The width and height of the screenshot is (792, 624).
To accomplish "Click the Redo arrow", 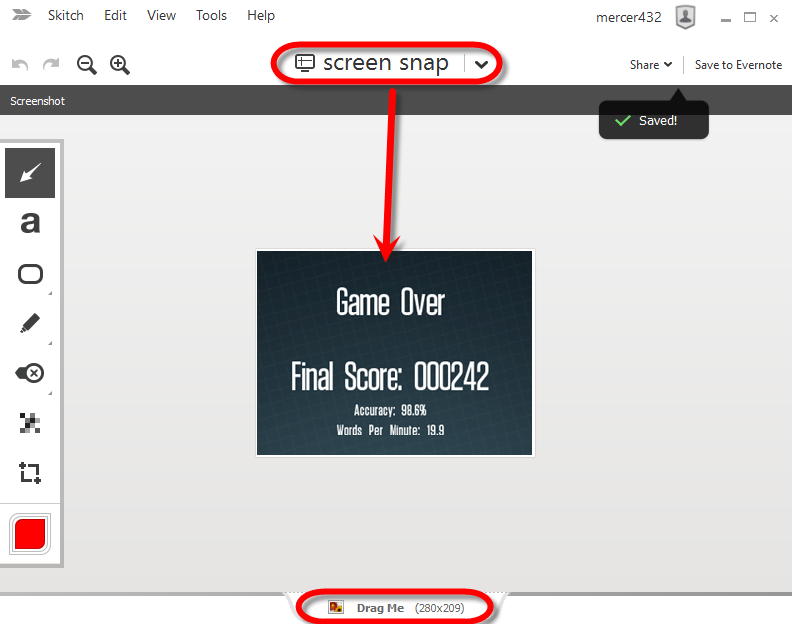I will click(51, 65).
